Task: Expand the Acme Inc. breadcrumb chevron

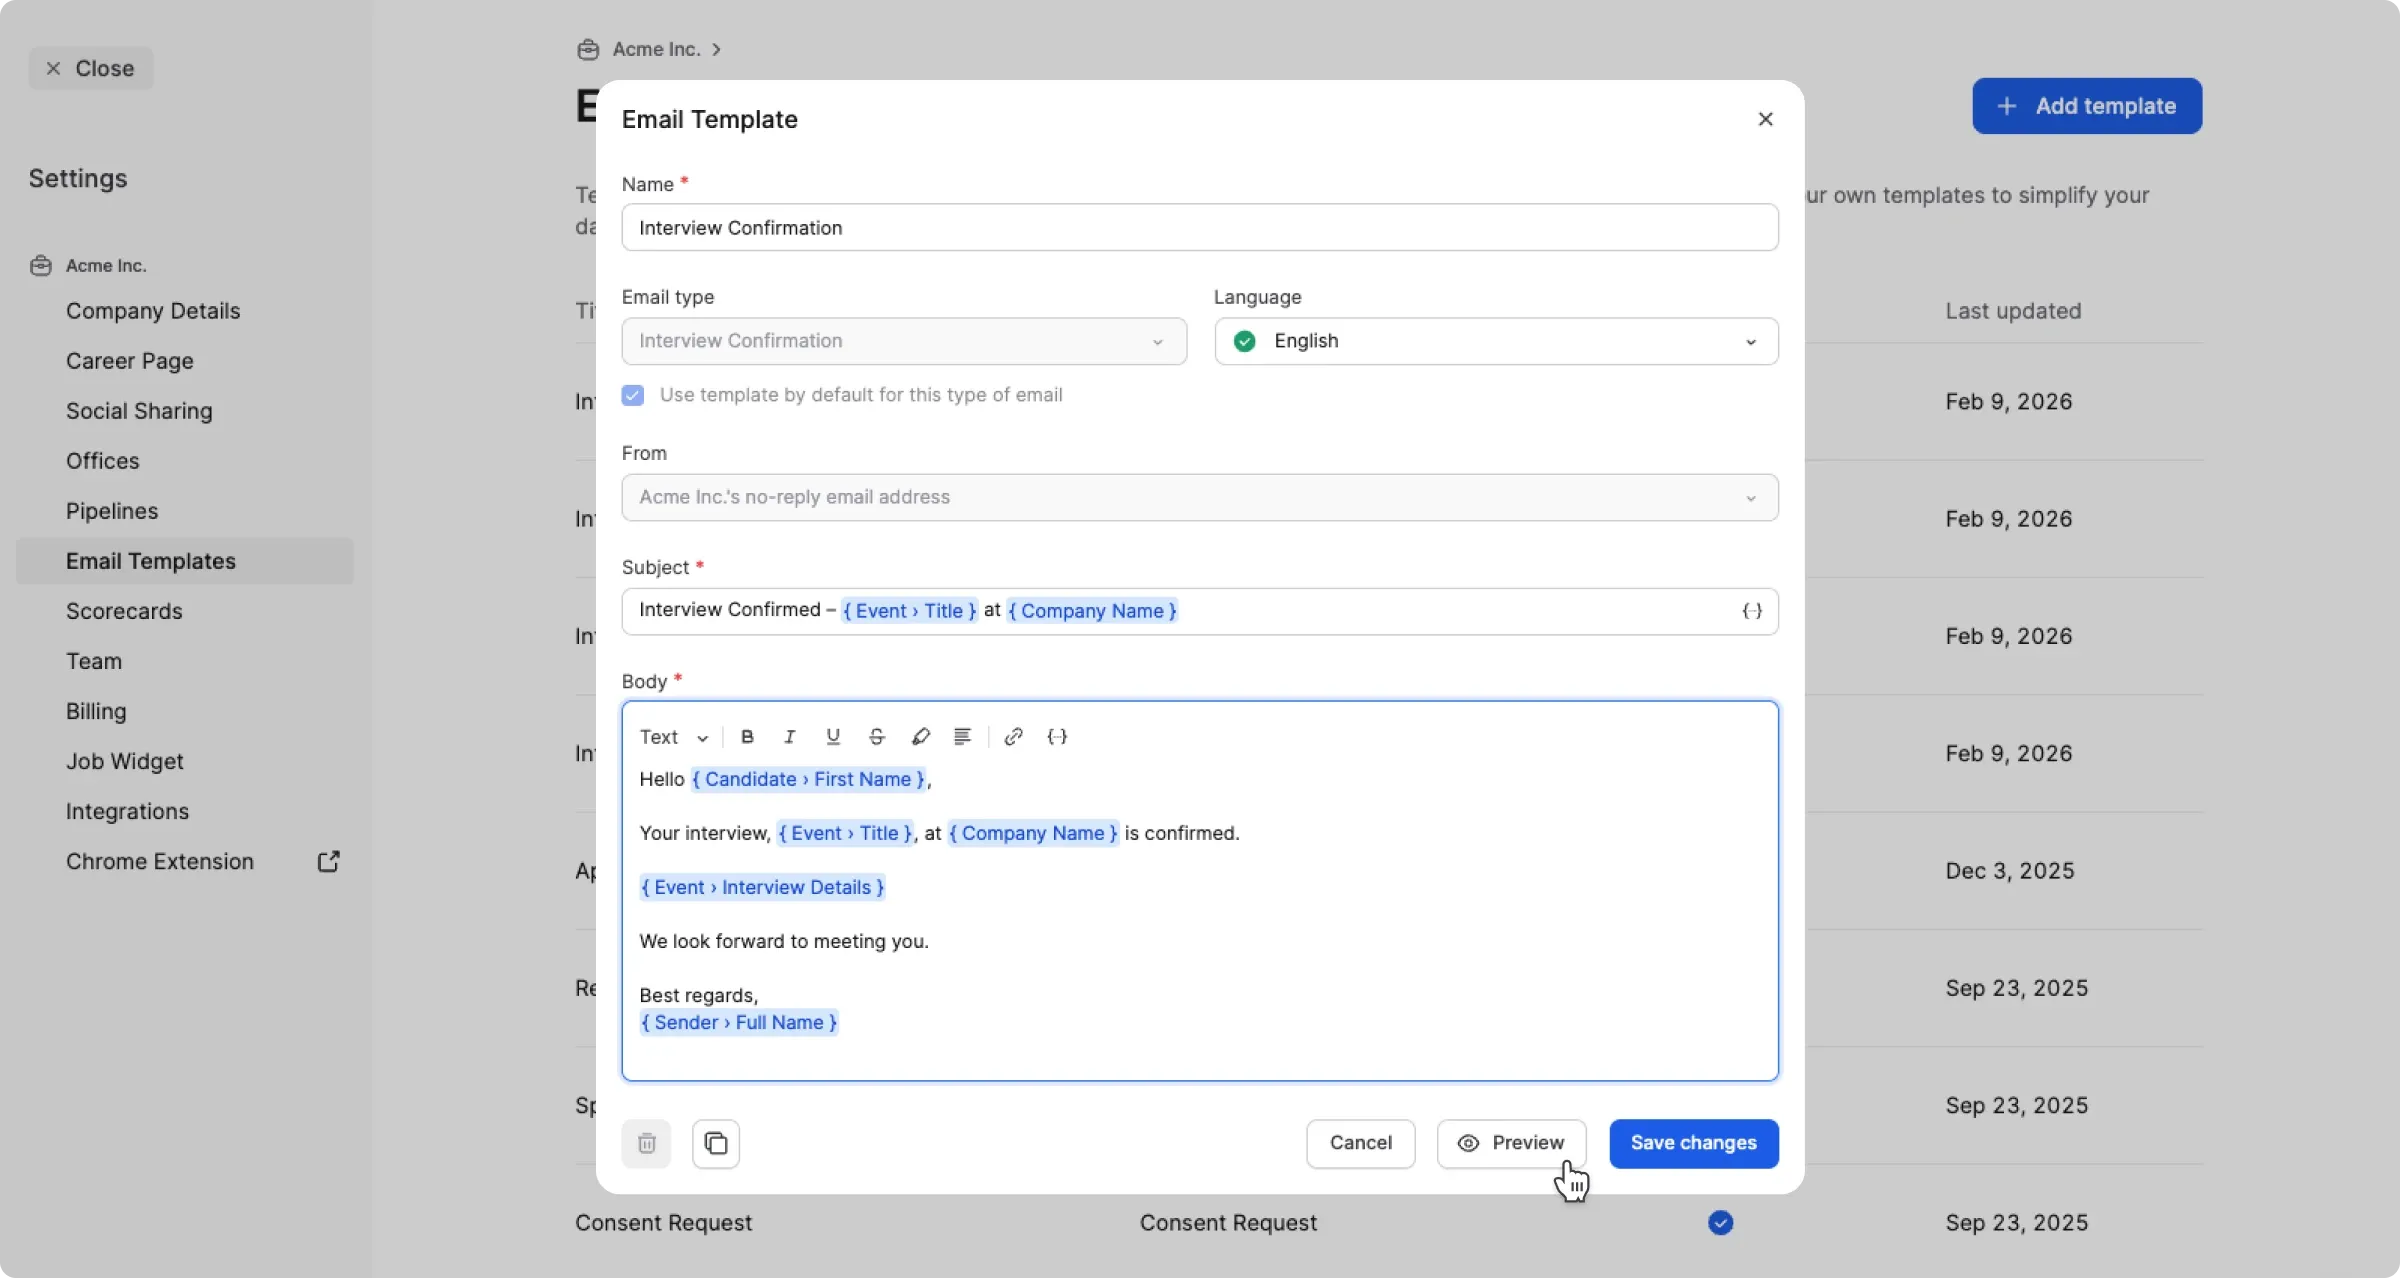Action: tap(716, 49)
